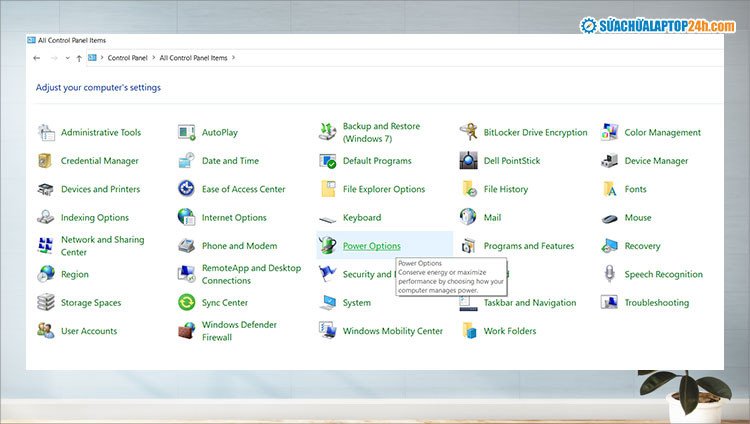Expand the recent locations dropdown arrow

pyautogui.click(x=66, y=58)
